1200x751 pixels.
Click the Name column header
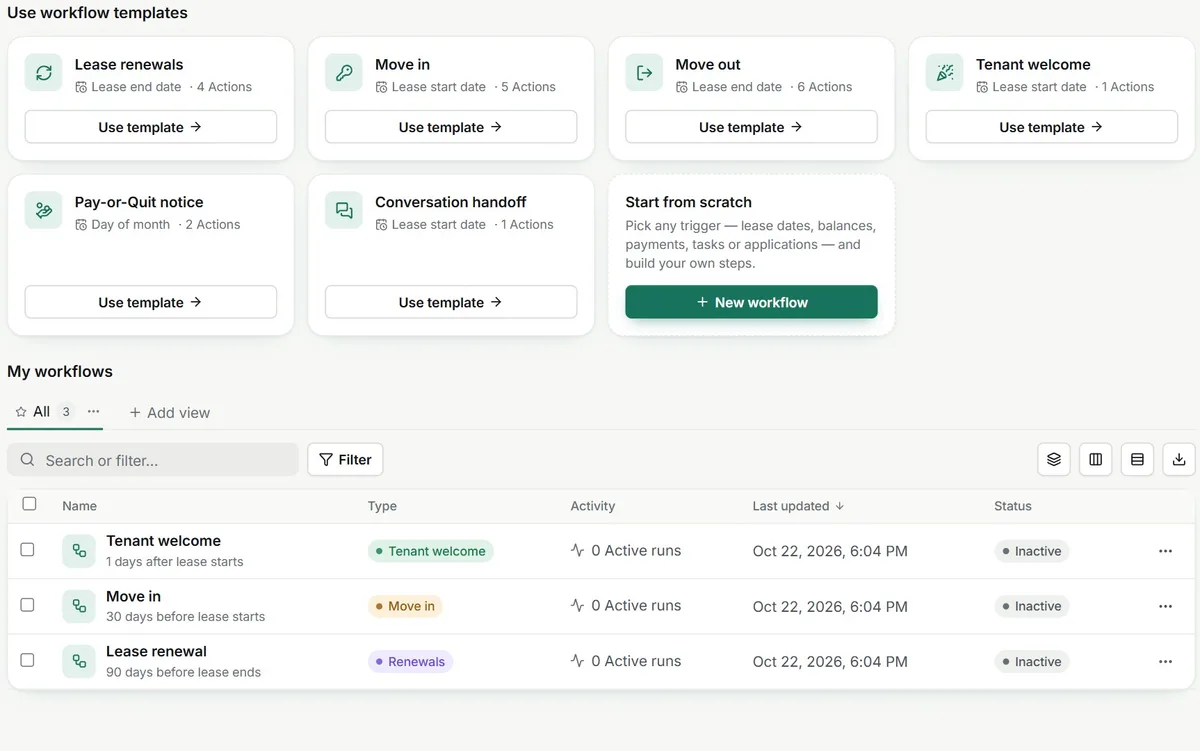[x=80, y=506]
